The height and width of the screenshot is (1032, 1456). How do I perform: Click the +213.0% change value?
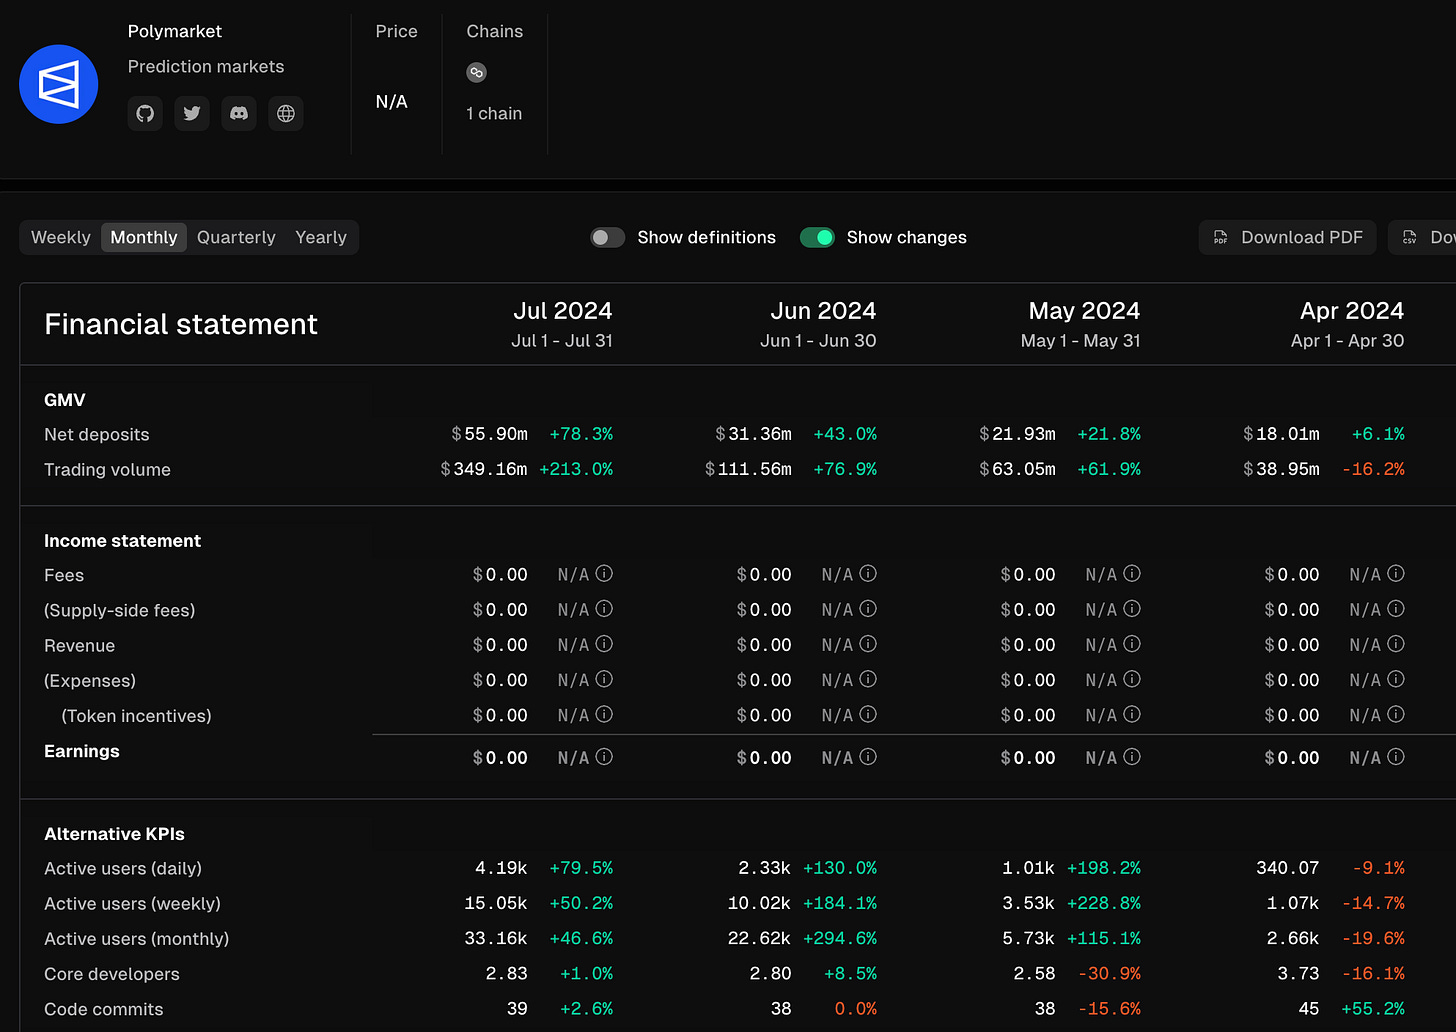pyautogui.click(x=576, y=469)
